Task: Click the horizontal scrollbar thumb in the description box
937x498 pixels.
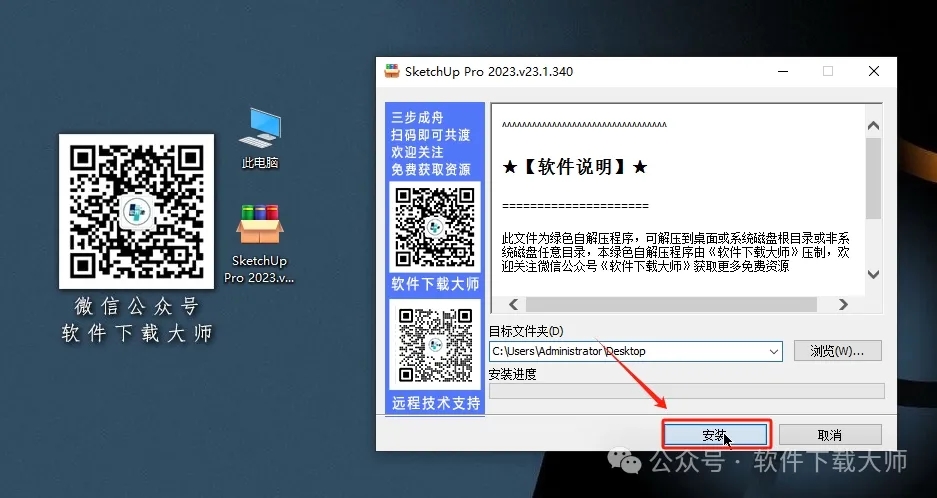Action: 671,304
